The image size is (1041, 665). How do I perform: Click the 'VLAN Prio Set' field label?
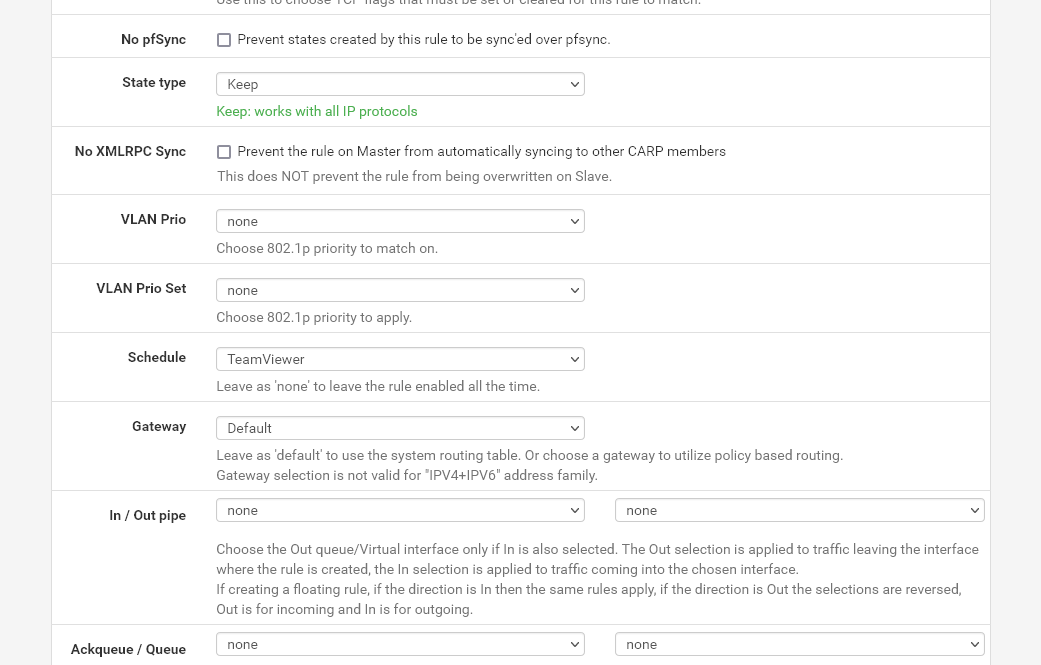click(x=141, y=289)
